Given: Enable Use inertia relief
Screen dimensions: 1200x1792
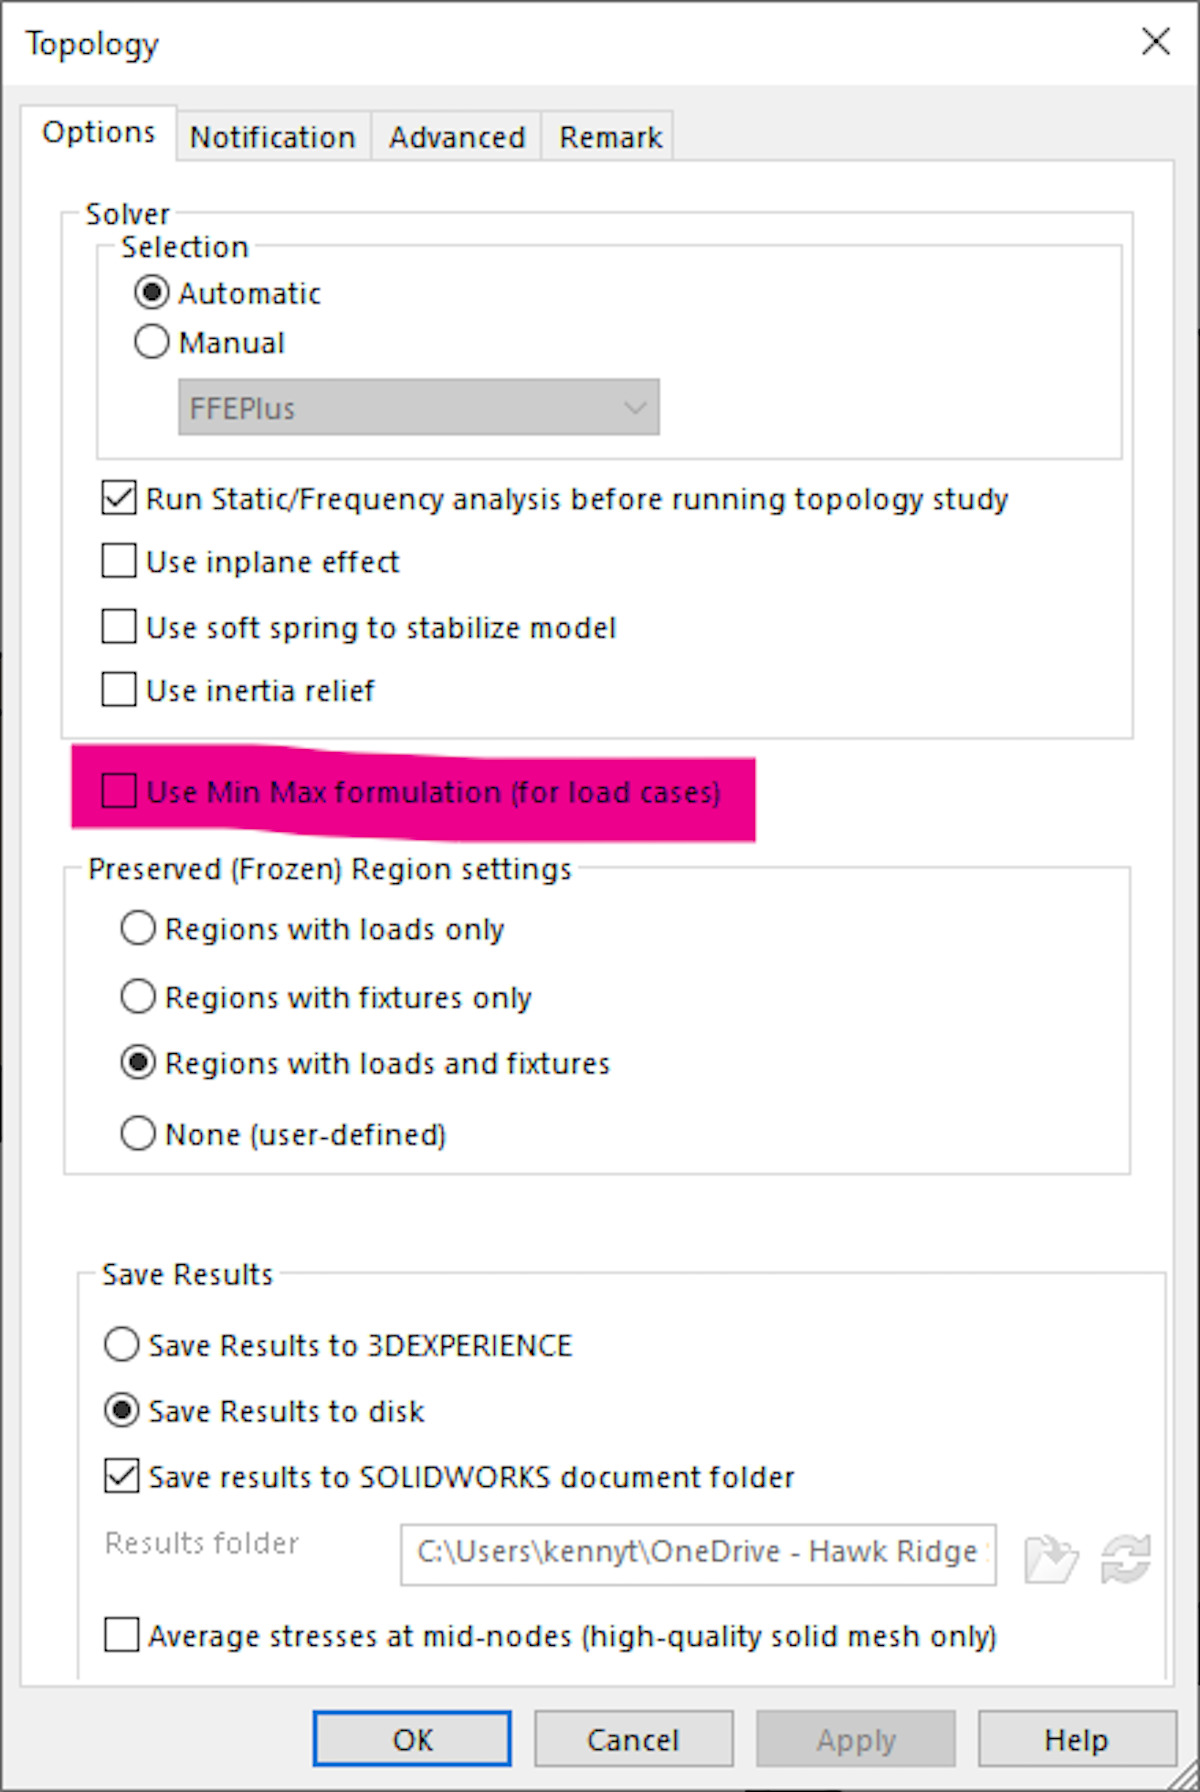Looking at the screenshot, I should (x=117, y=689).
